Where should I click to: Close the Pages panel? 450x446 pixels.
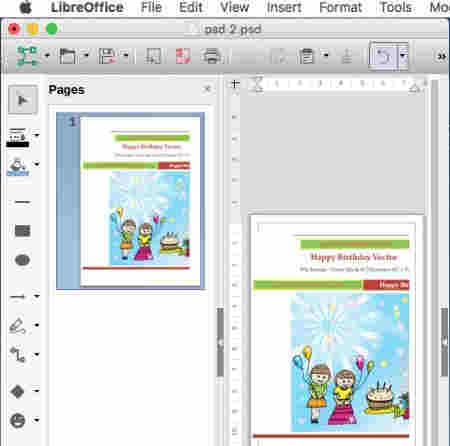point(207,89)
